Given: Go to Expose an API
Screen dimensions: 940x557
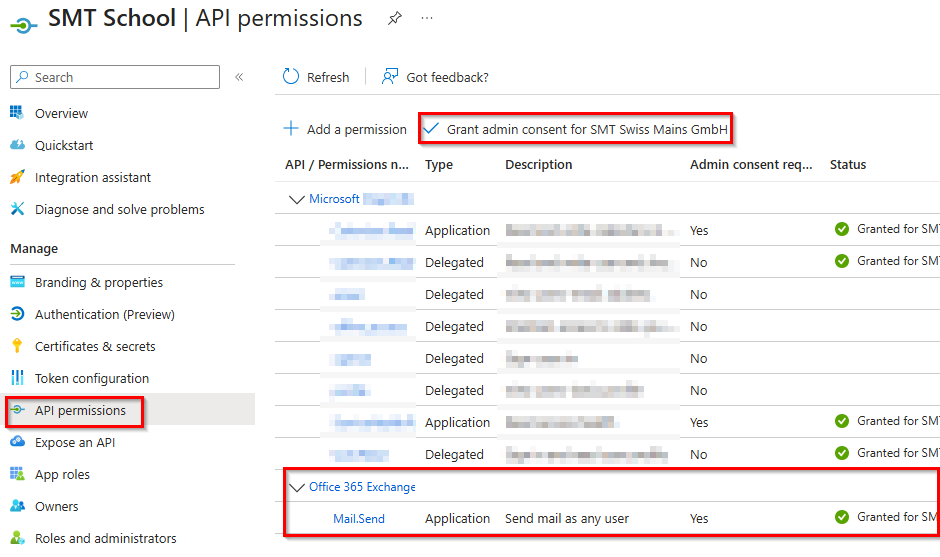Looking at the screenshot, I should [x=75, y=442].
